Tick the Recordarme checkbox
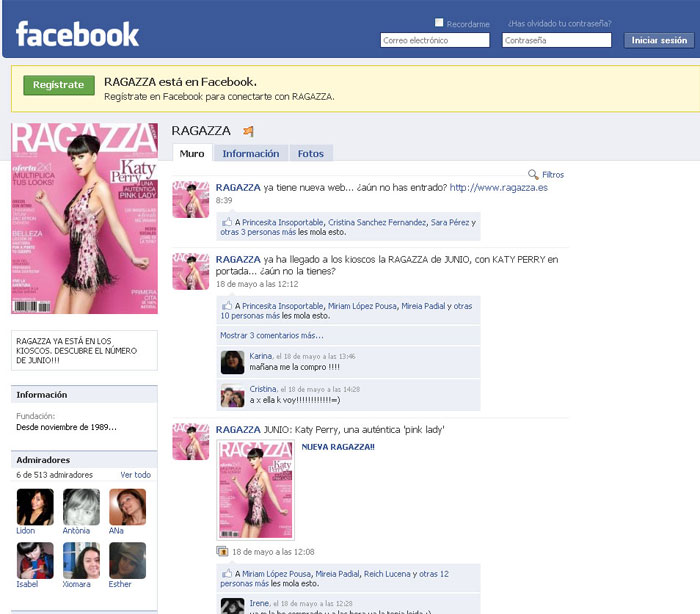The image size is (700, 614). 439,23
